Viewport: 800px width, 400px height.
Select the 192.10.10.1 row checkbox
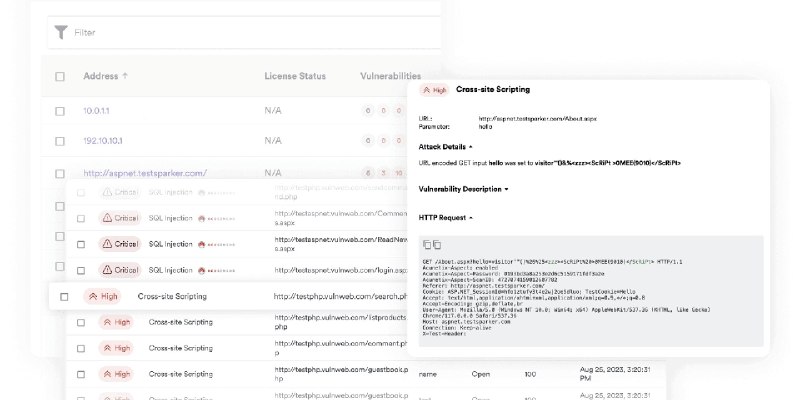(x=60, y=141)
